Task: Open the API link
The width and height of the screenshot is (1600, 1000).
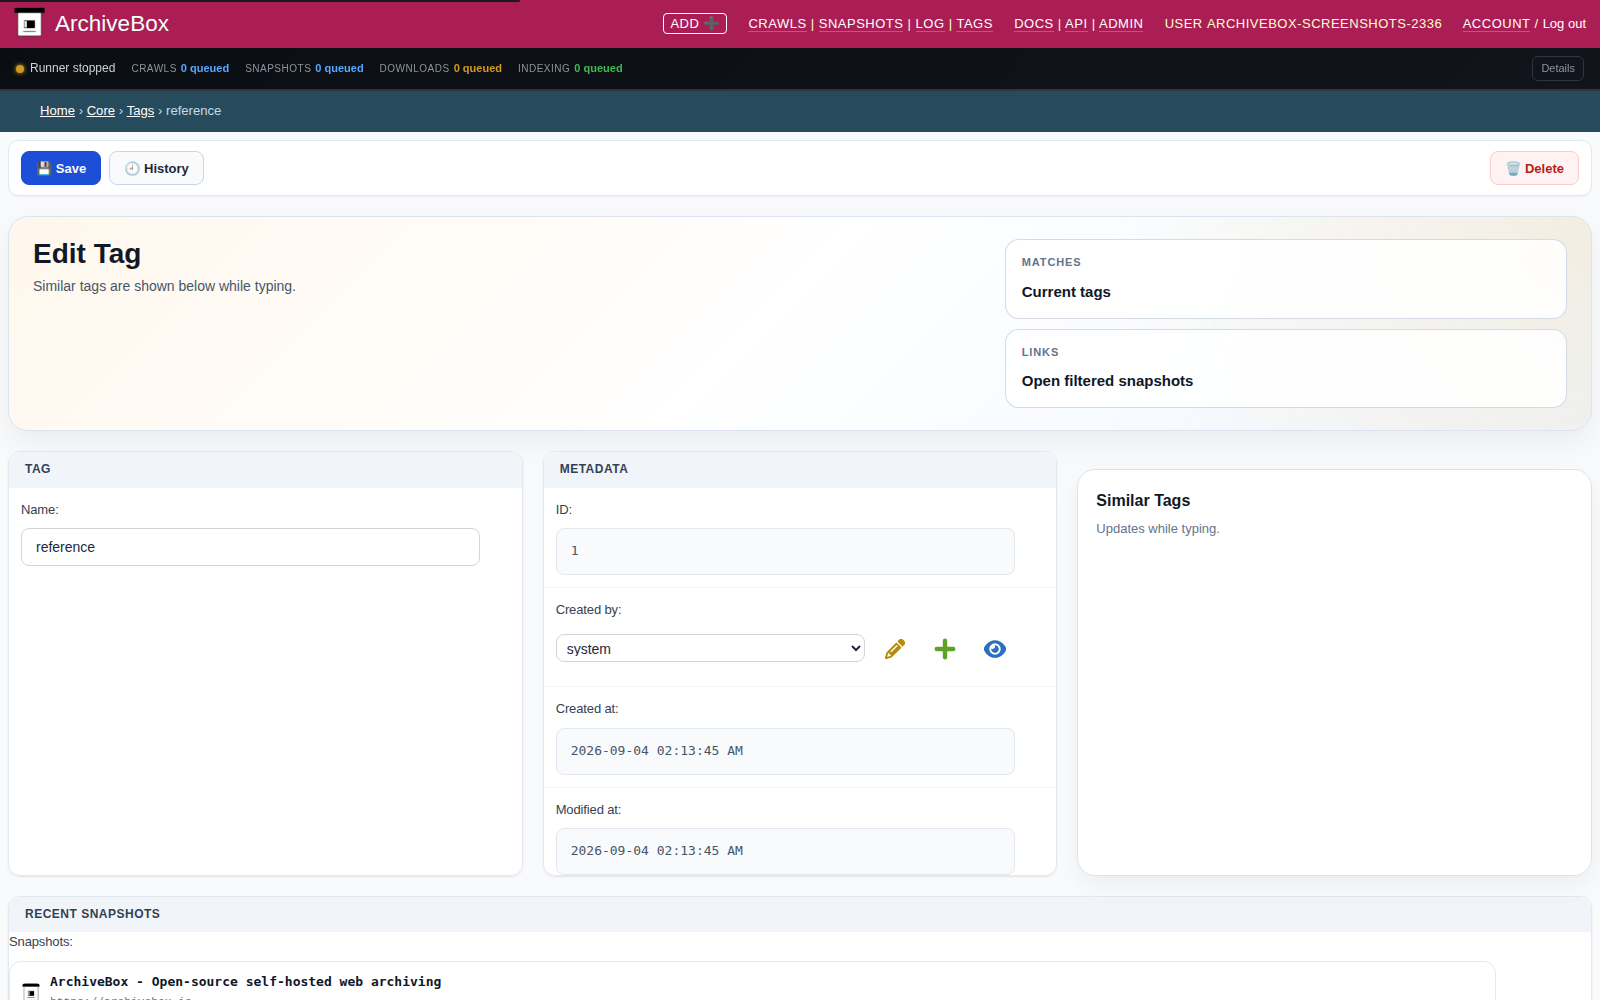Action: [x=1076, y=24]
